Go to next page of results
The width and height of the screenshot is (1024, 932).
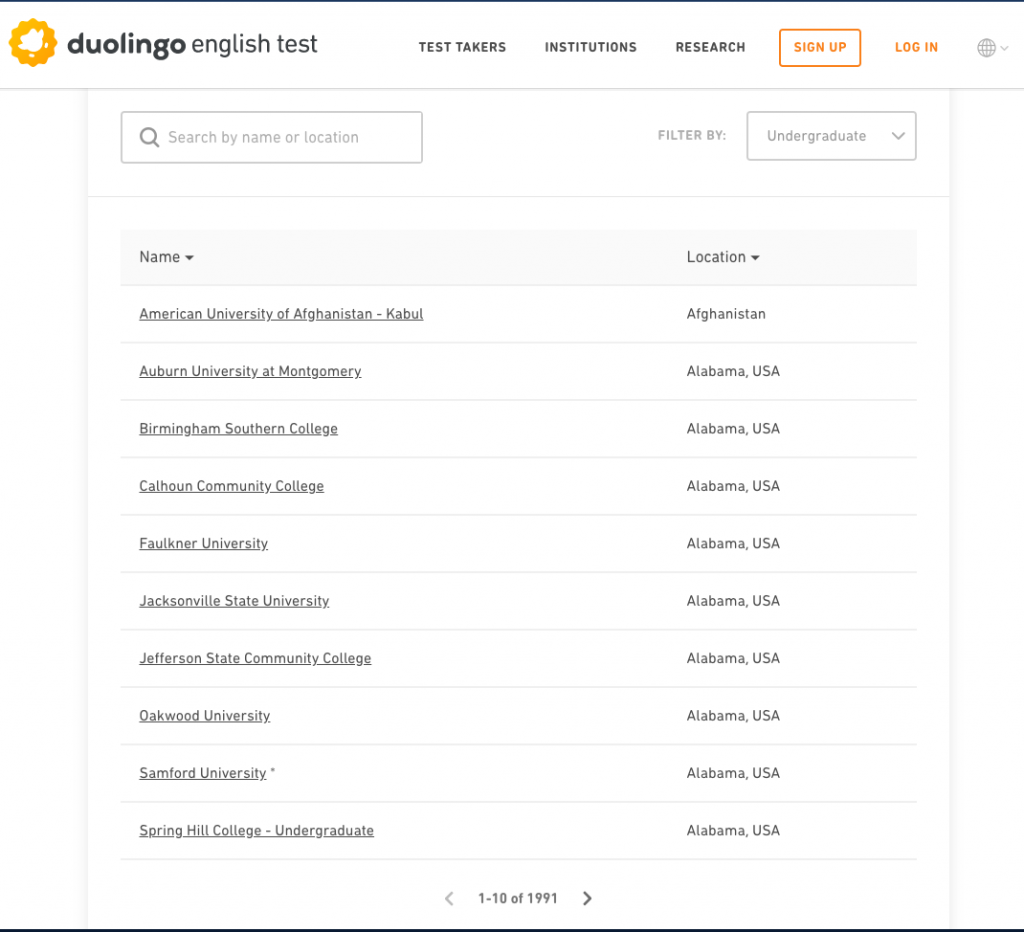[587, 898]
